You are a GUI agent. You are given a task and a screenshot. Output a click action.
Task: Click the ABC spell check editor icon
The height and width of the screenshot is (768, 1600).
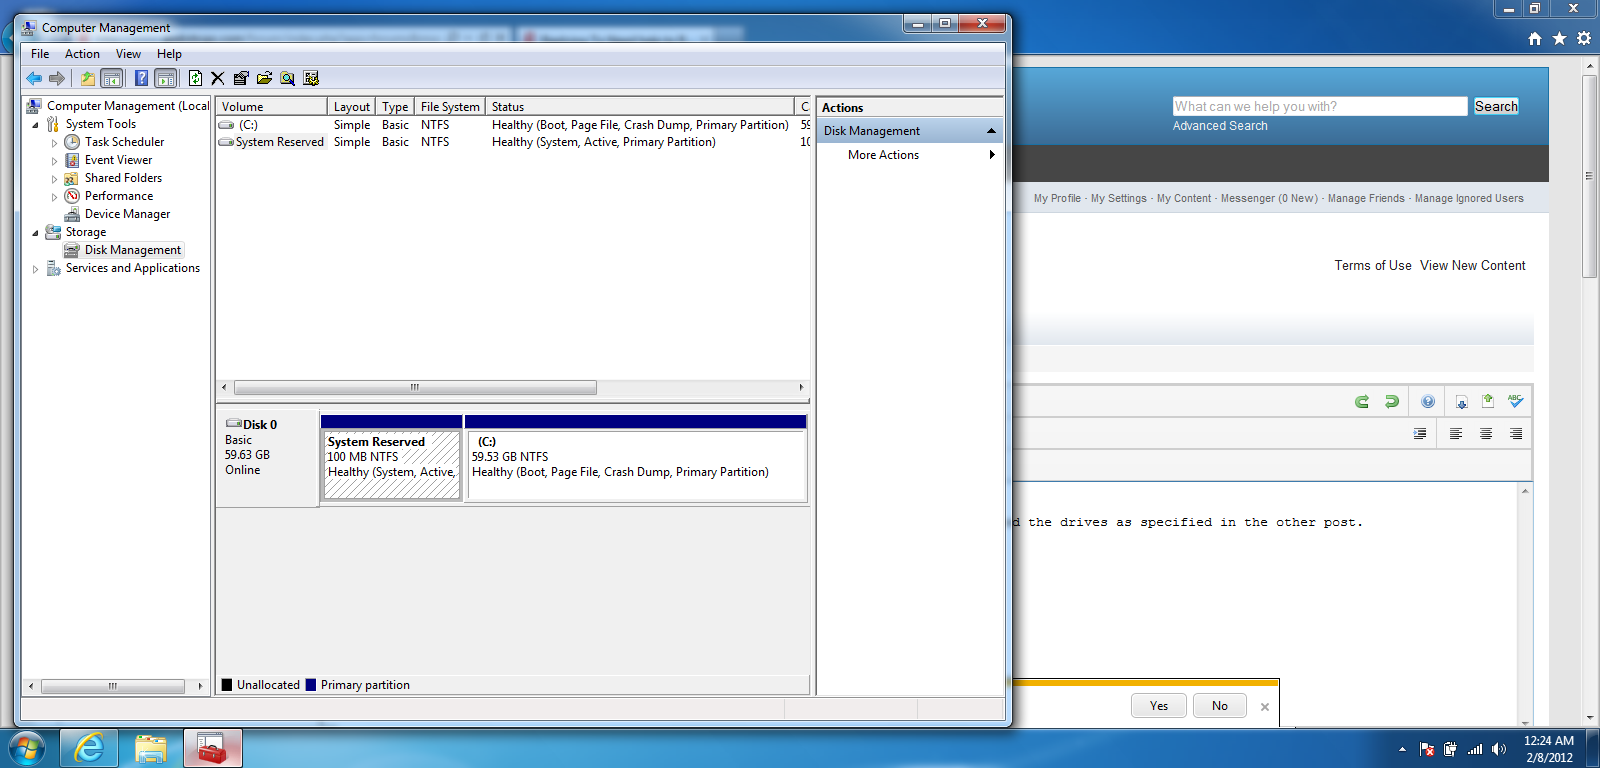point(1516,401)
